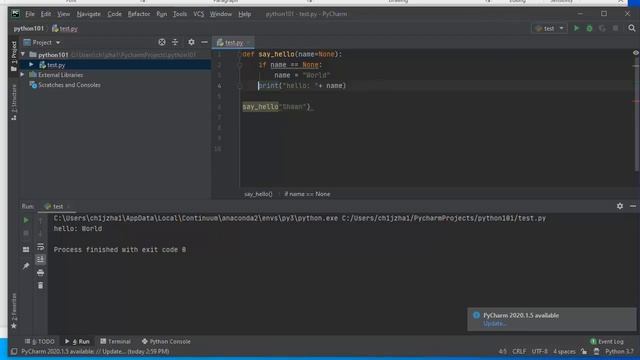The image size is (640, 360).
Task: Start the green Debug bug icon
Action: pyautogui.click(x=589, y=29)
